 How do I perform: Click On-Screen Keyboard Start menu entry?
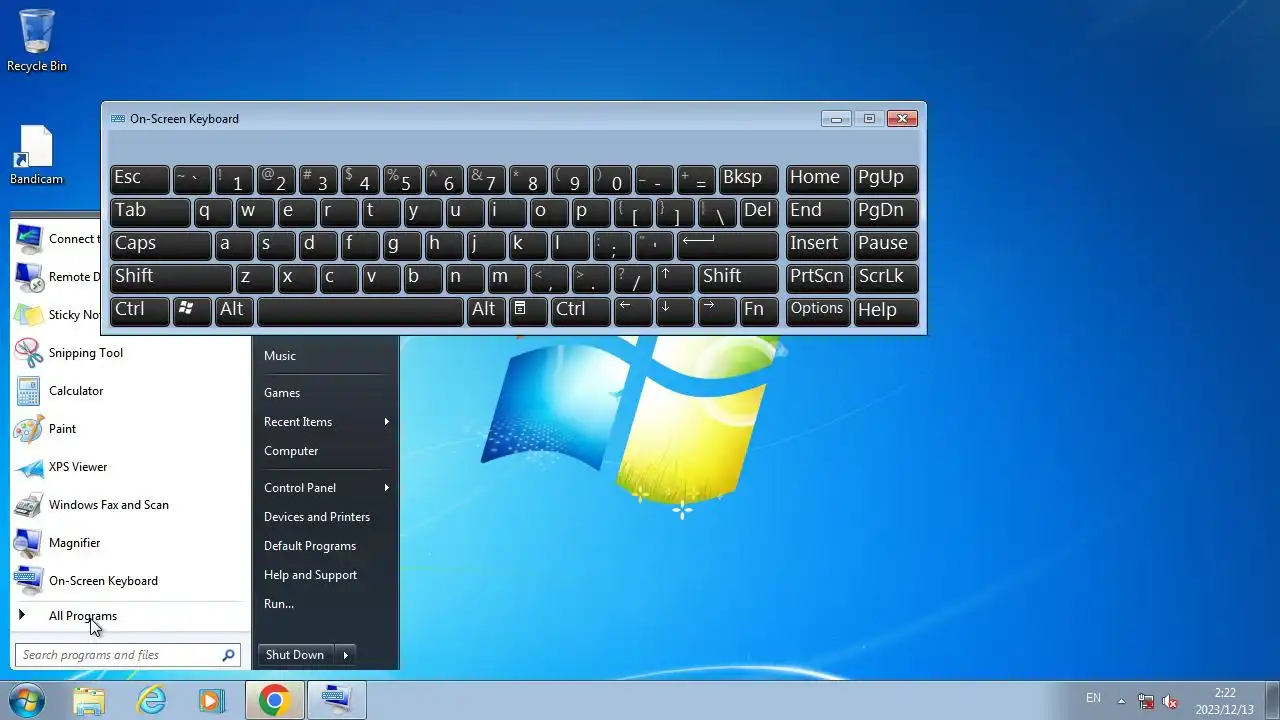coord(130,581)
